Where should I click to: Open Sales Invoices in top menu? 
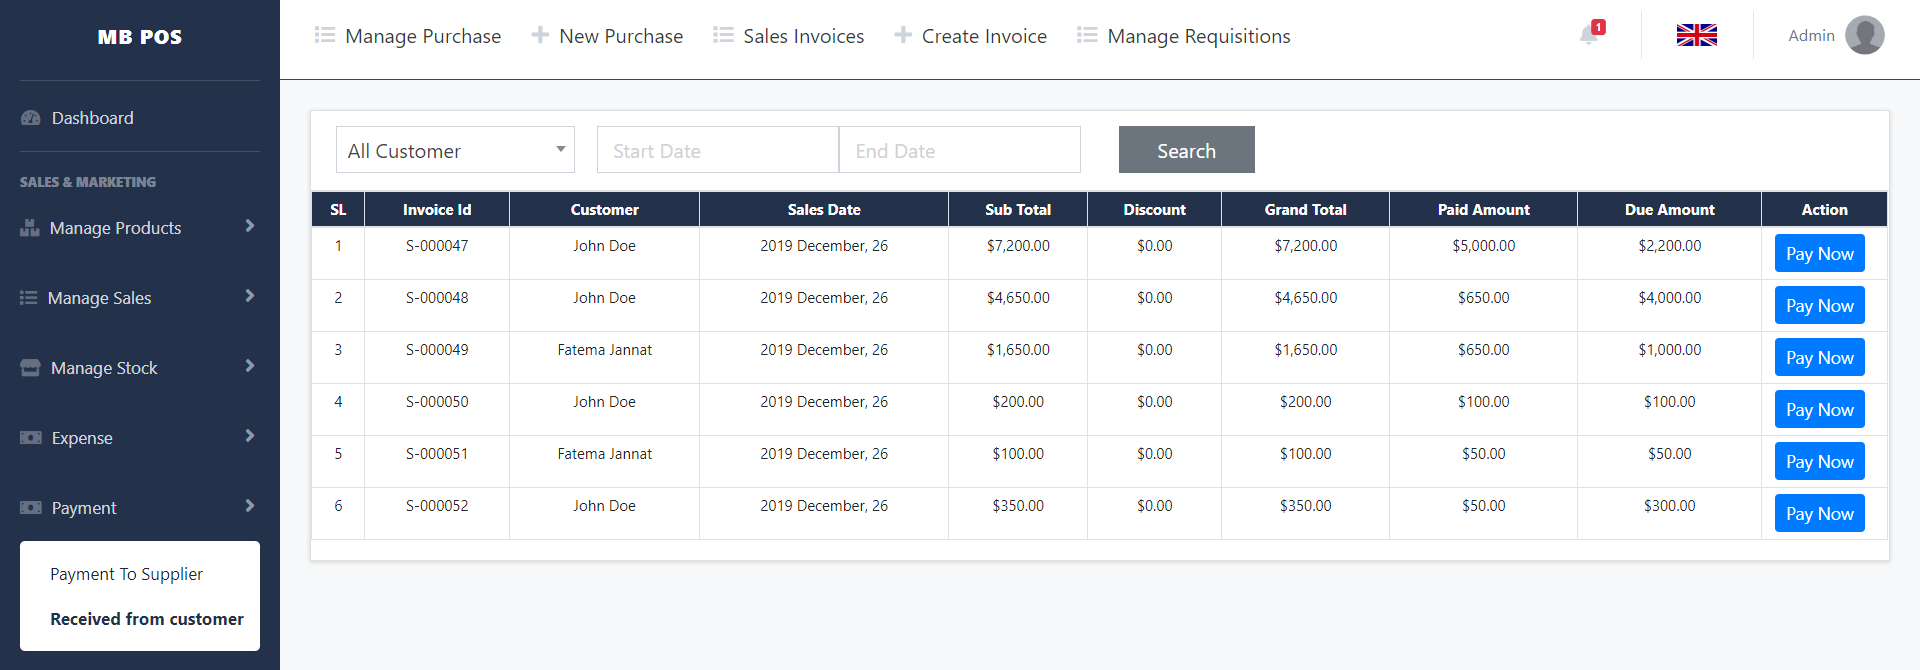[x=803, y=36]
